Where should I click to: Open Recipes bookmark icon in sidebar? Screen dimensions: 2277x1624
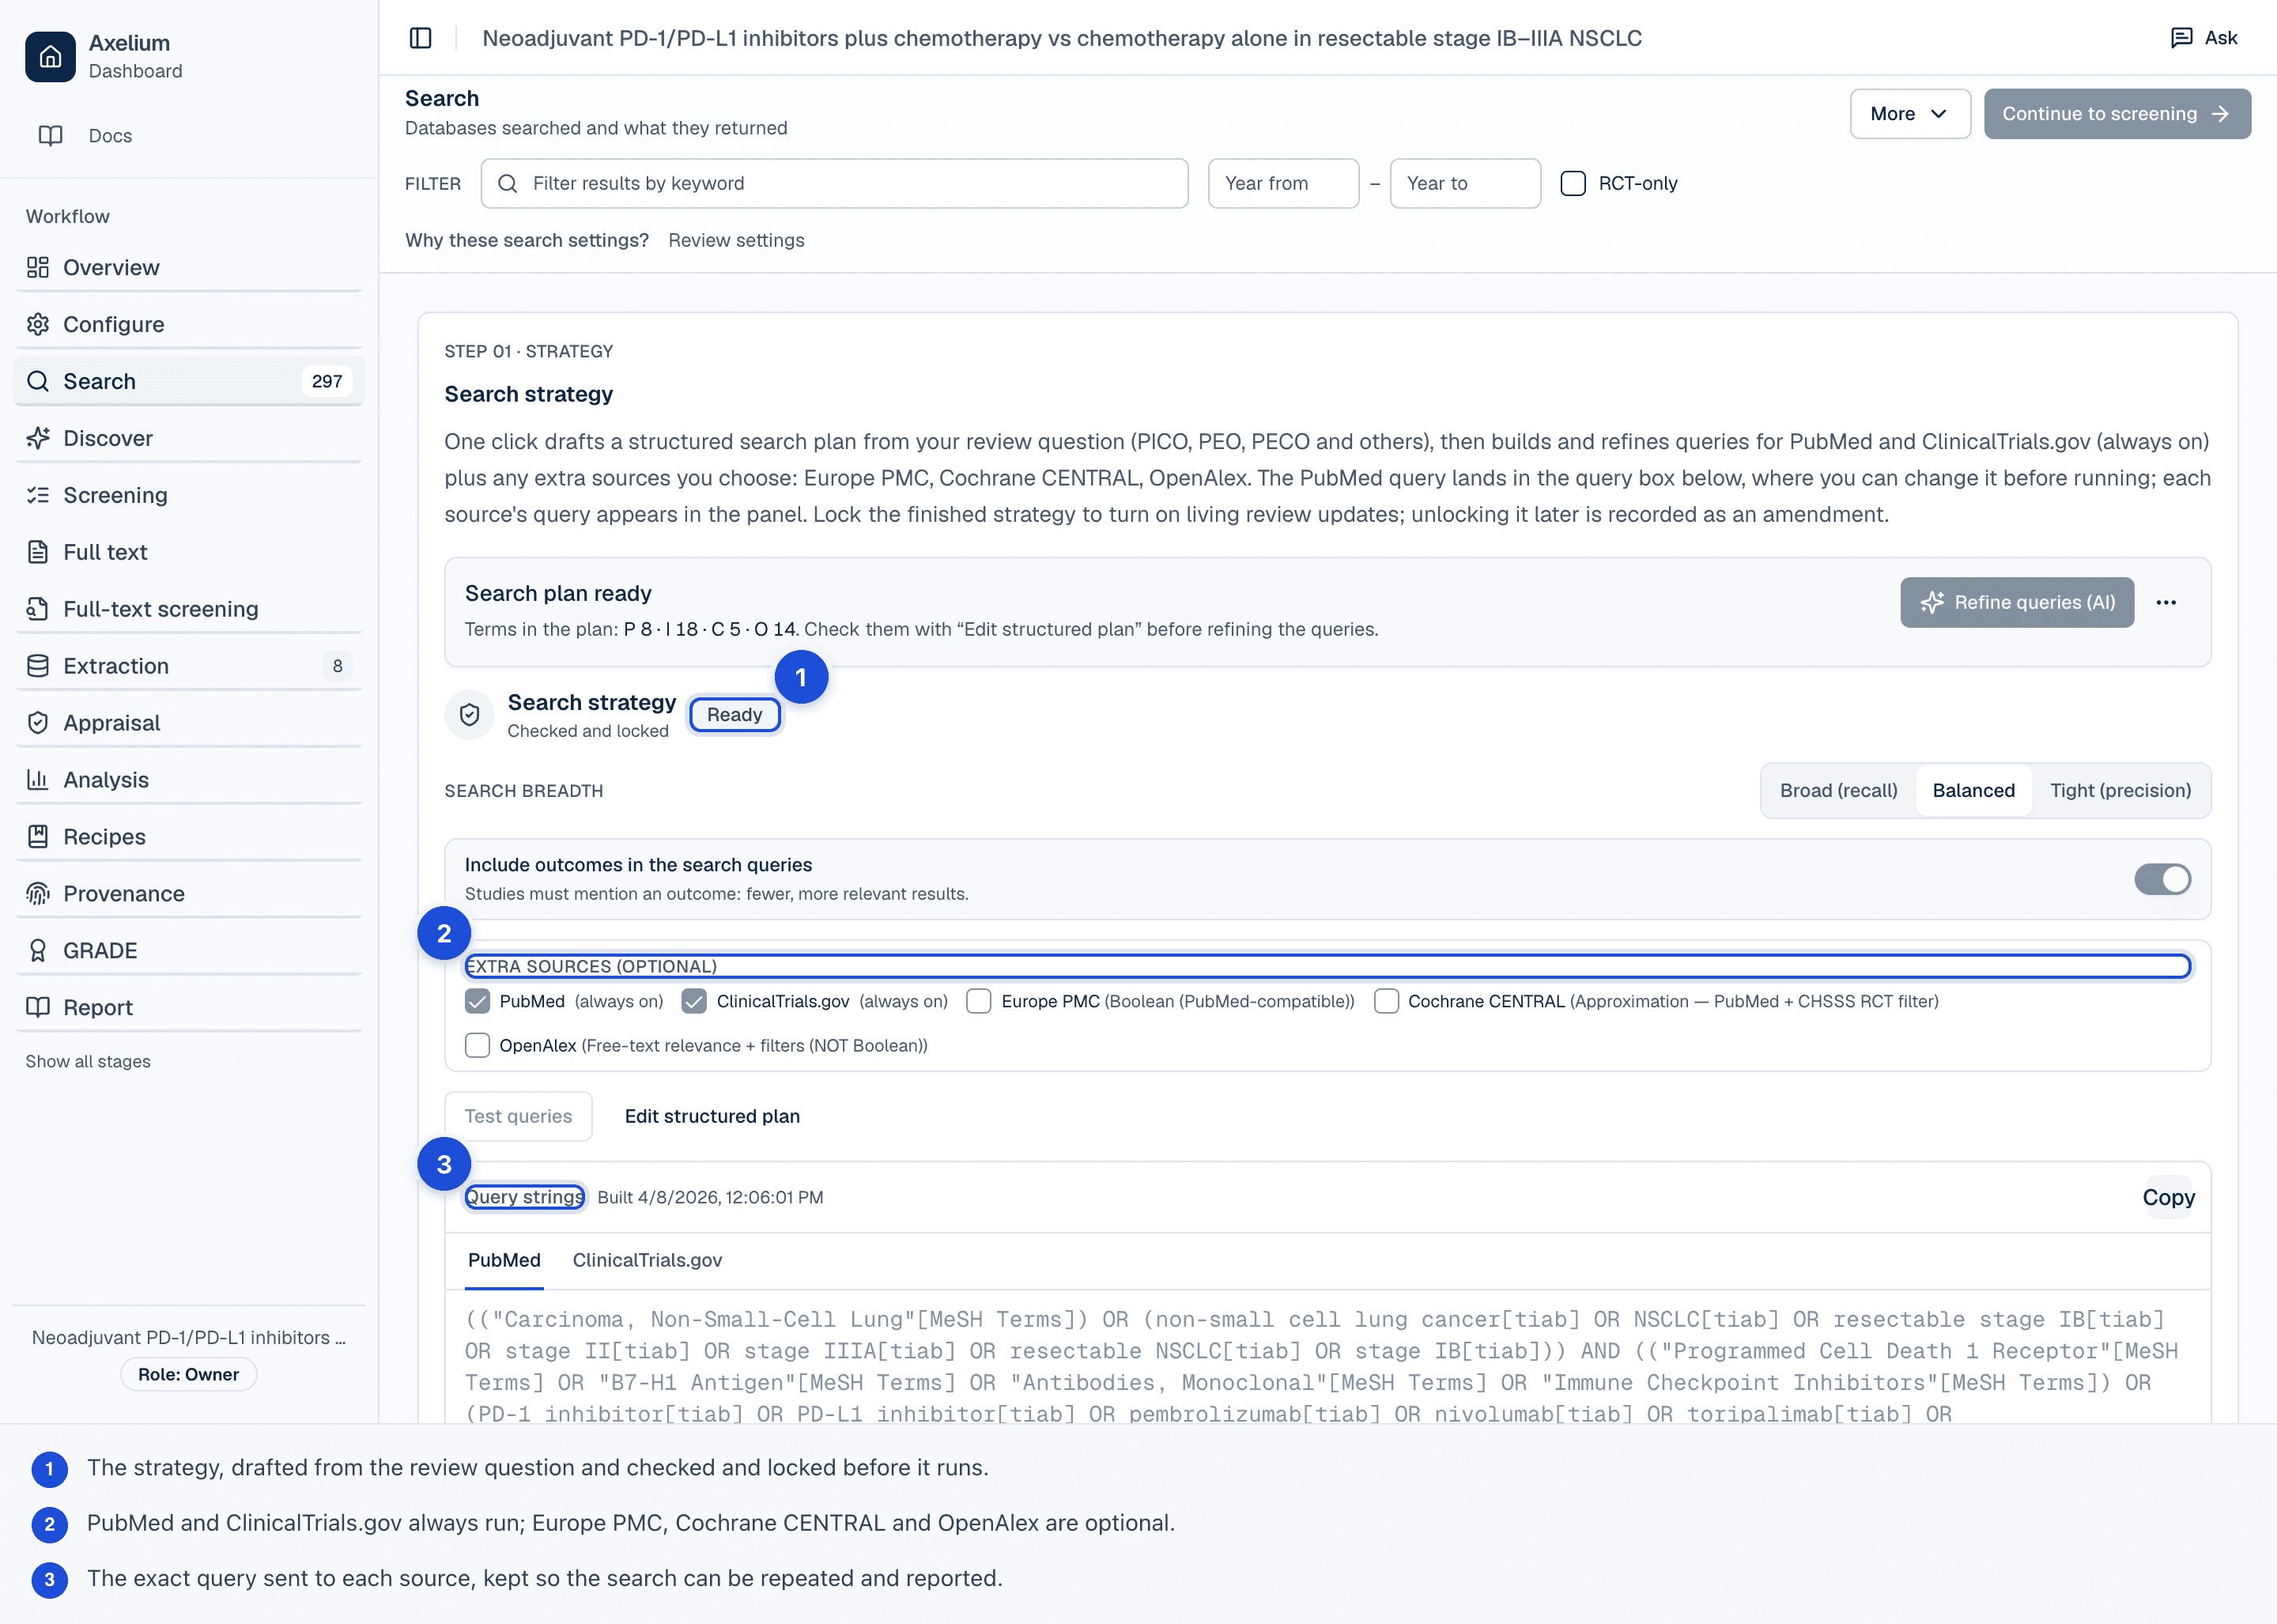[x=38, y=837]
